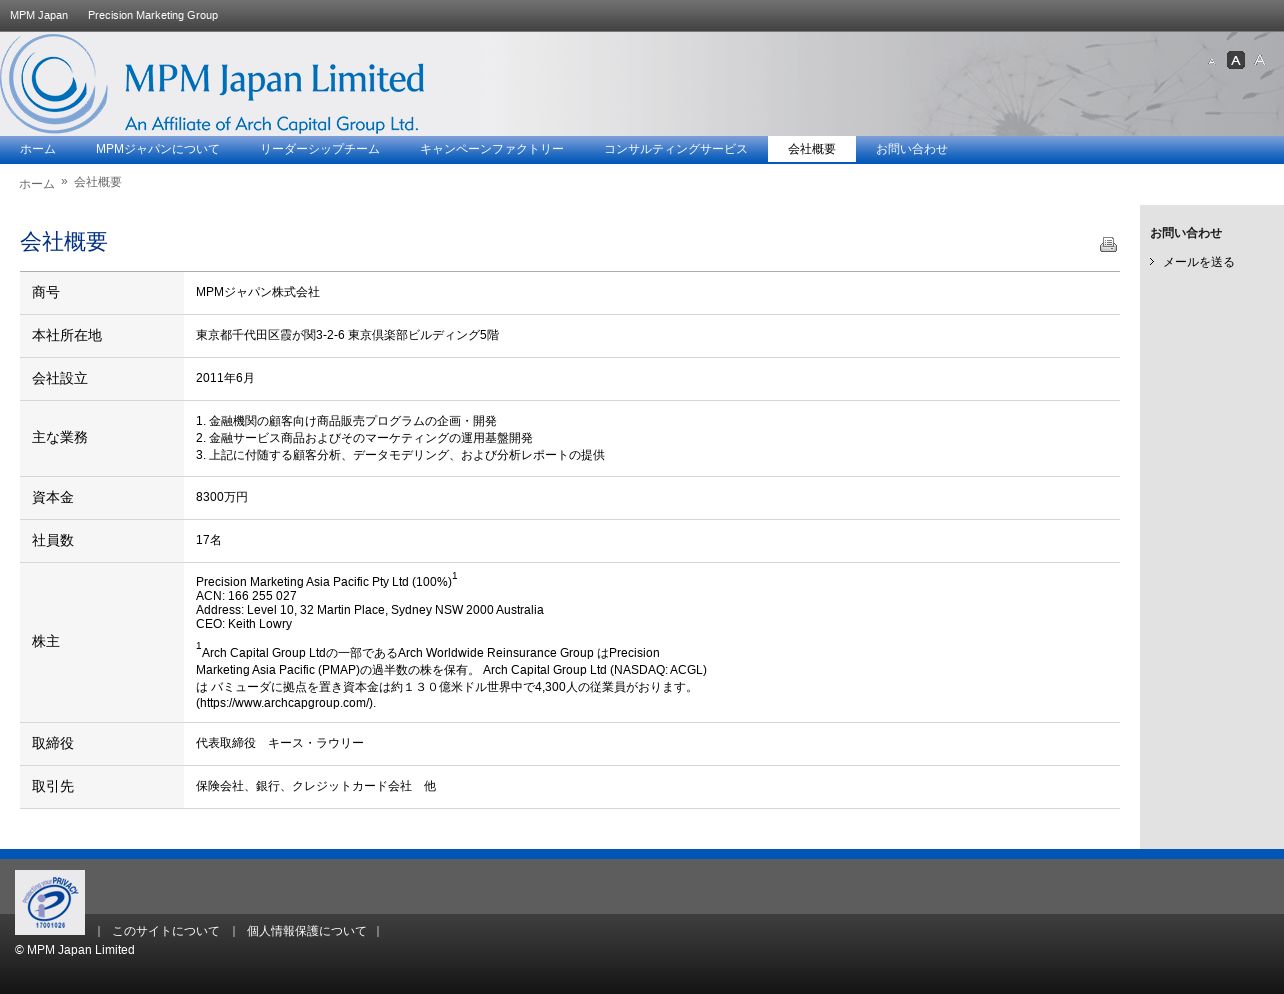This screenshot has height=994, width=1284.
Task: Click the MPM Japan link in top bar
Action: click(39, 15)
